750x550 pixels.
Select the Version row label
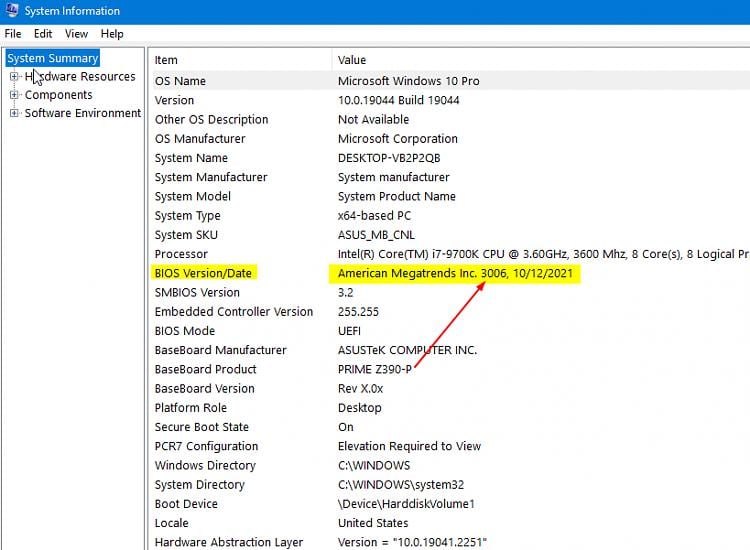[174, 100]
